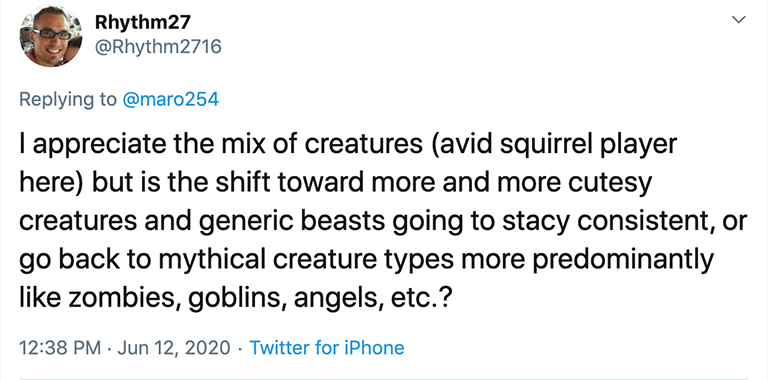Select the Jun 12, 2020 date
The width and height of the screenshot is (768, 380).
click(174, 348)
